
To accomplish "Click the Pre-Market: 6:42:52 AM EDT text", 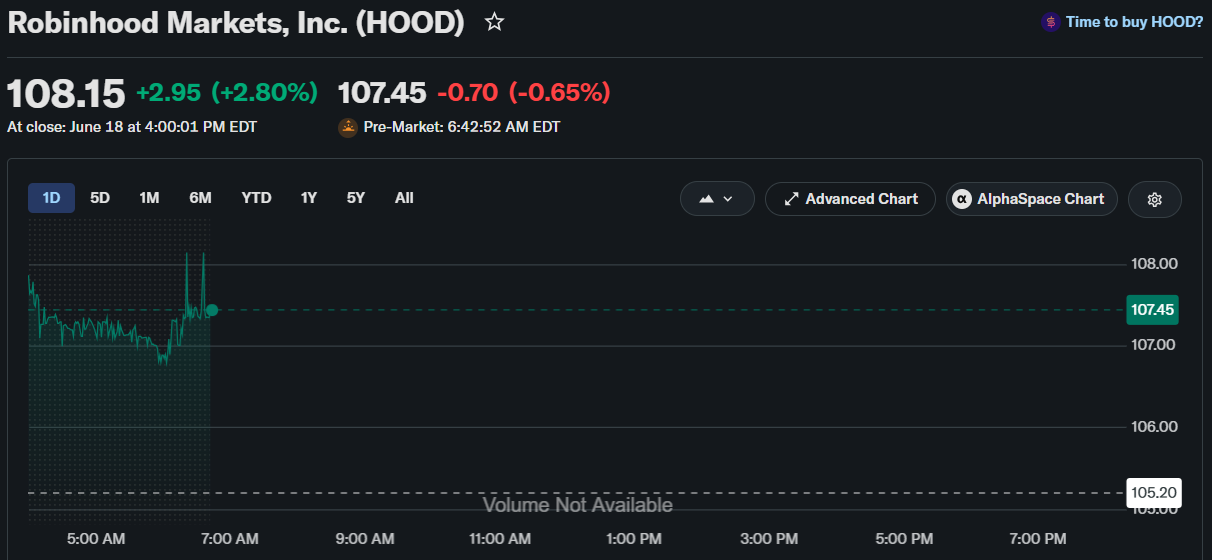I will [x=462, y=127].
